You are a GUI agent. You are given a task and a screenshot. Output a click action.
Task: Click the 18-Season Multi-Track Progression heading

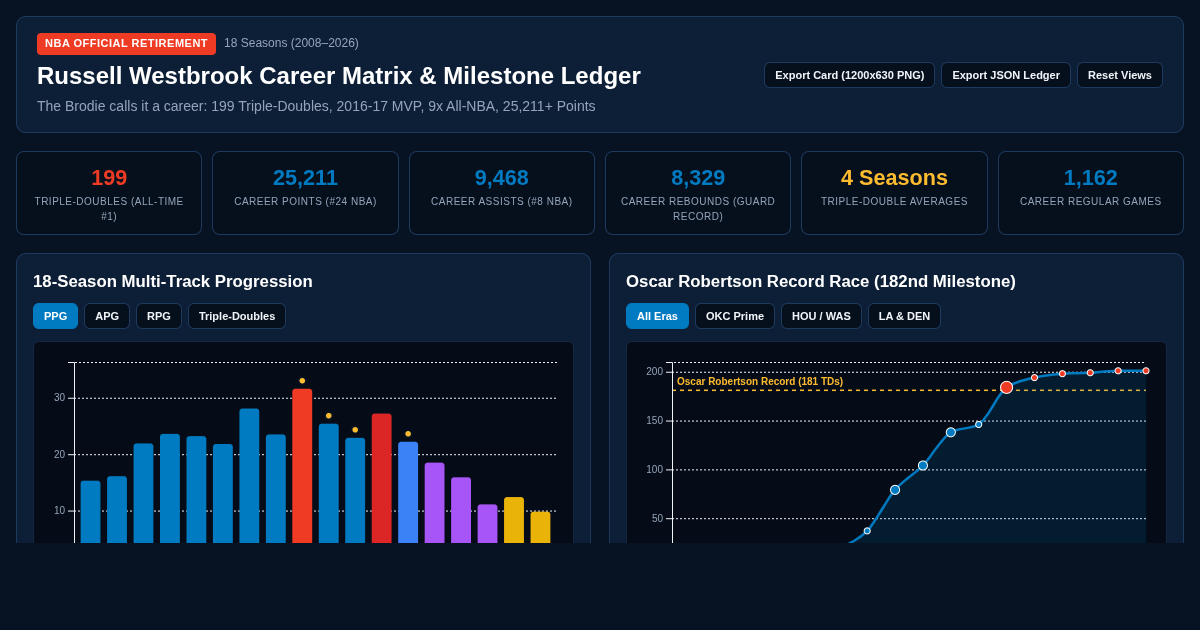pos(173,282)
